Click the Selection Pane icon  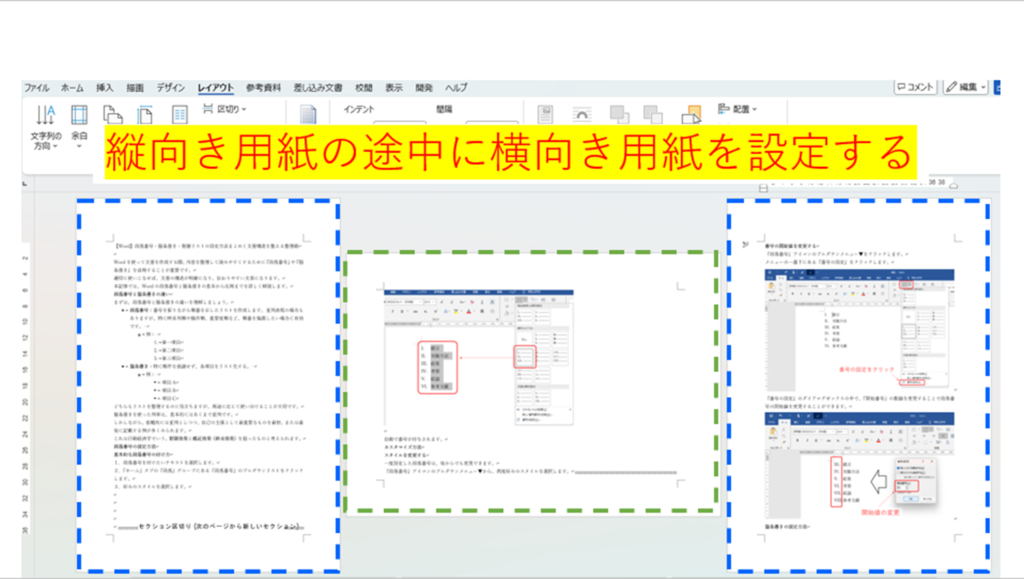click(x=690, y=114)
